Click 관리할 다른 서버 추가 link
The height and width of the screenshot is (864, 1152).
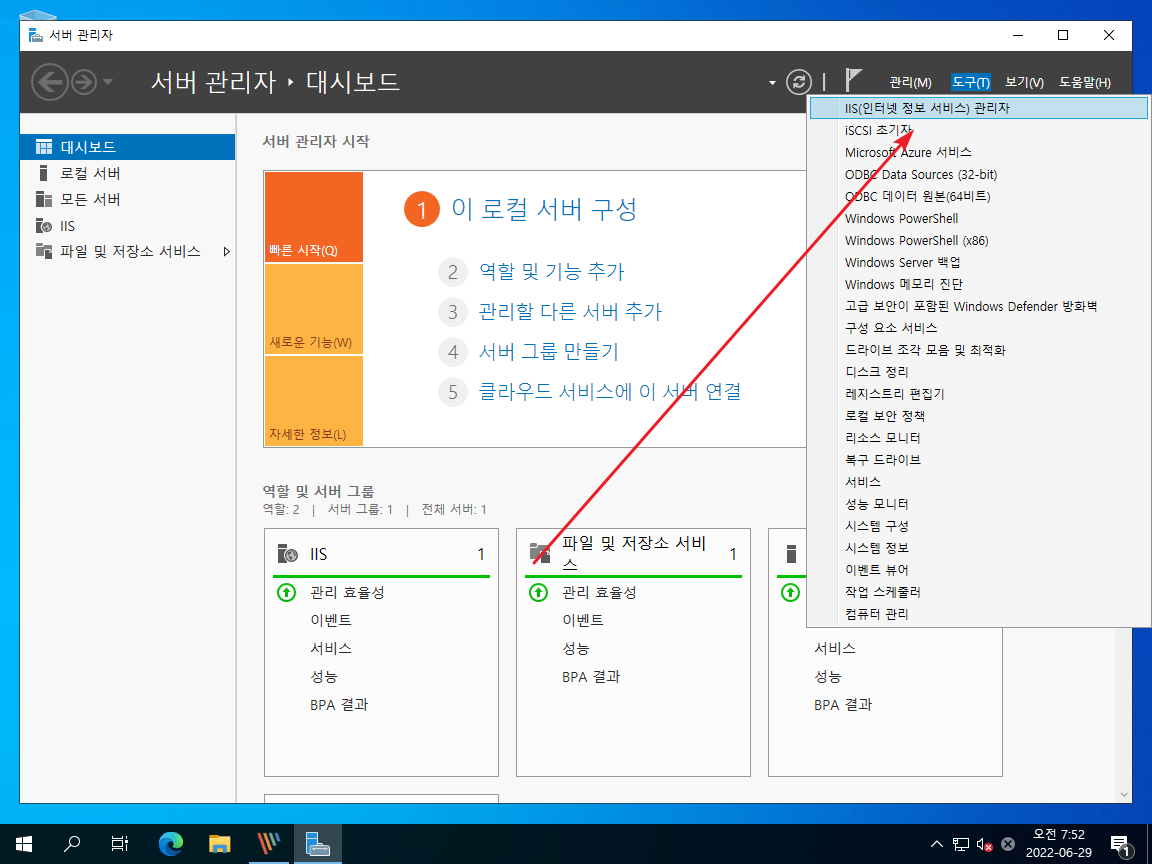[x=570, y=312]
